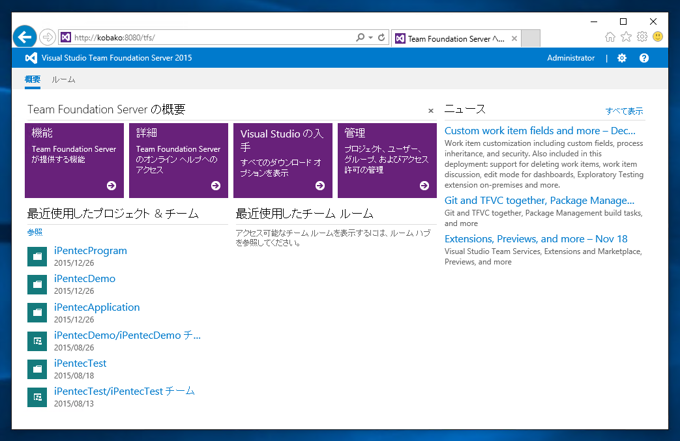This screenshot has width=680, height=441.
Task: Open browser Tools gear icon
Action: 642,37
